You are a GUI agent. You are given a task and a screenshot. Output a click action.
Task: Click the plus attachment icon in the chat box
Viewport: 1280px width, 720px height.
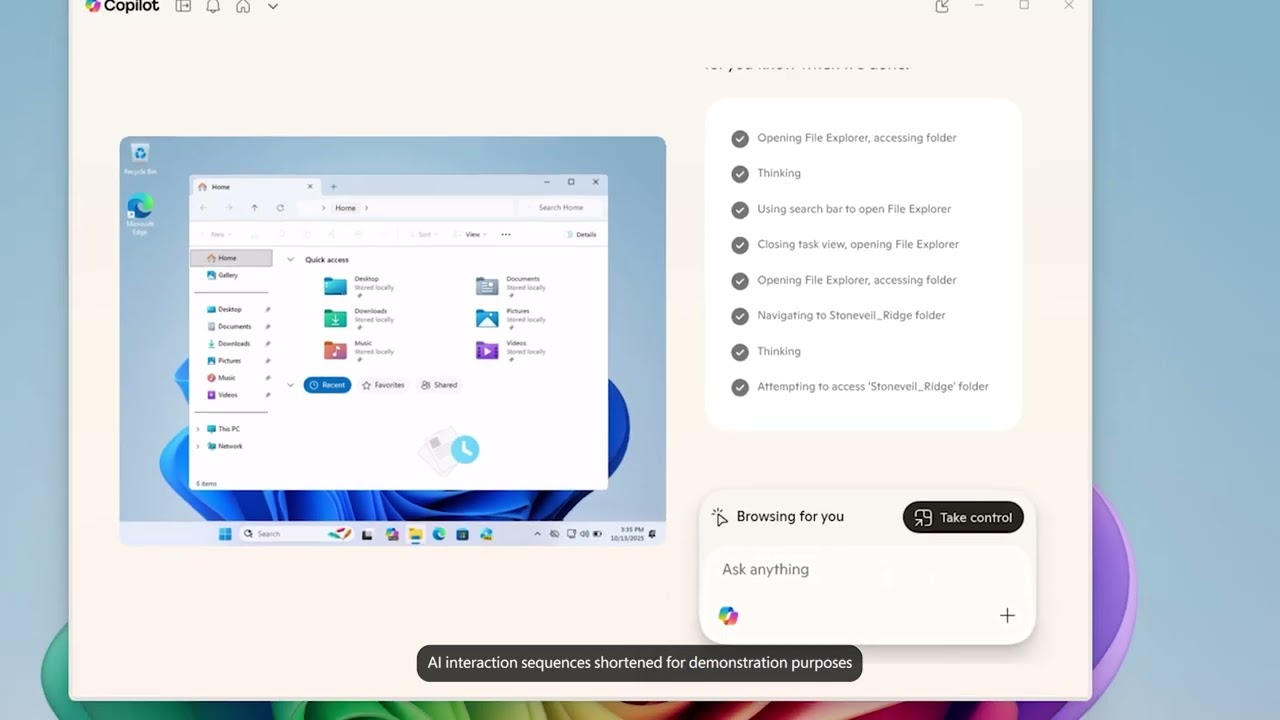pos(1007,615)
